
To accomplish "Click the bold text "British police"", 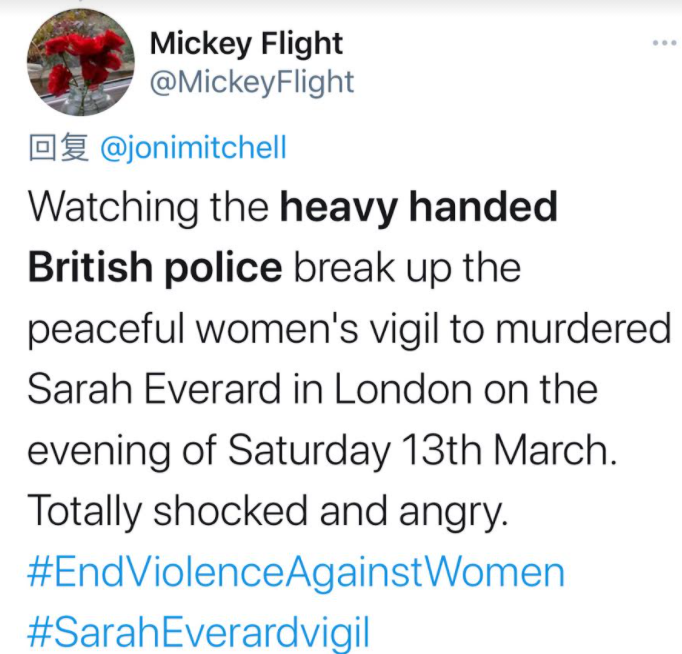I will 154,268.
